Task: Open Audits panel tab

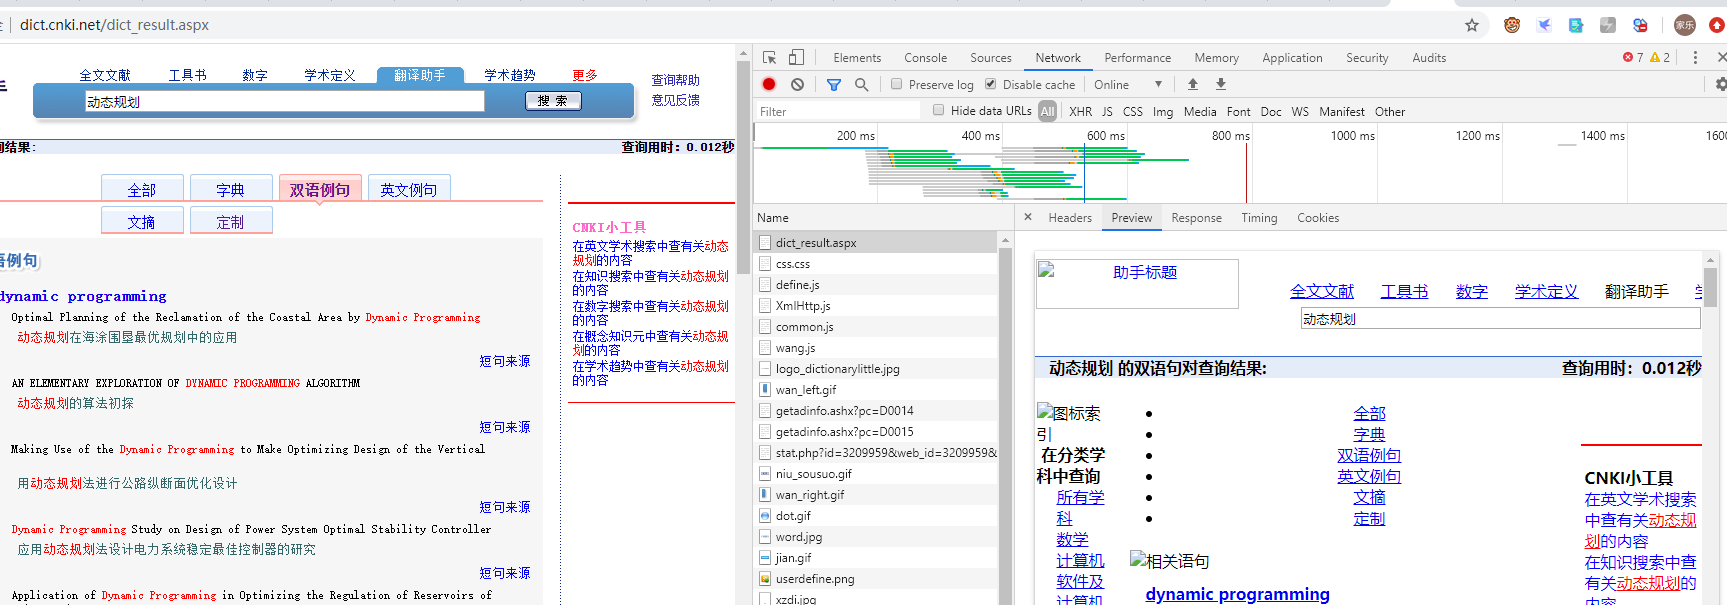Action: tap(1429, 58)
